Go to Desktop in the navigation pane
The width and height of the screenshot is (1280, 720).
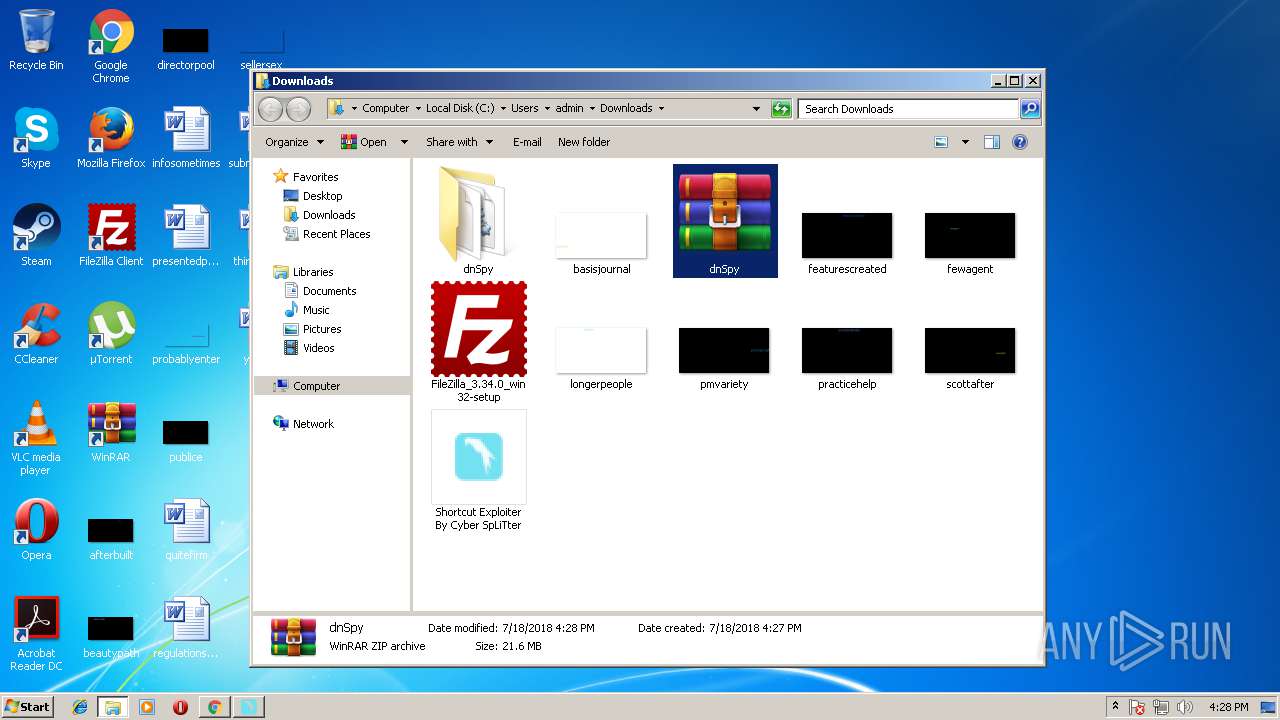pos(322,196)
